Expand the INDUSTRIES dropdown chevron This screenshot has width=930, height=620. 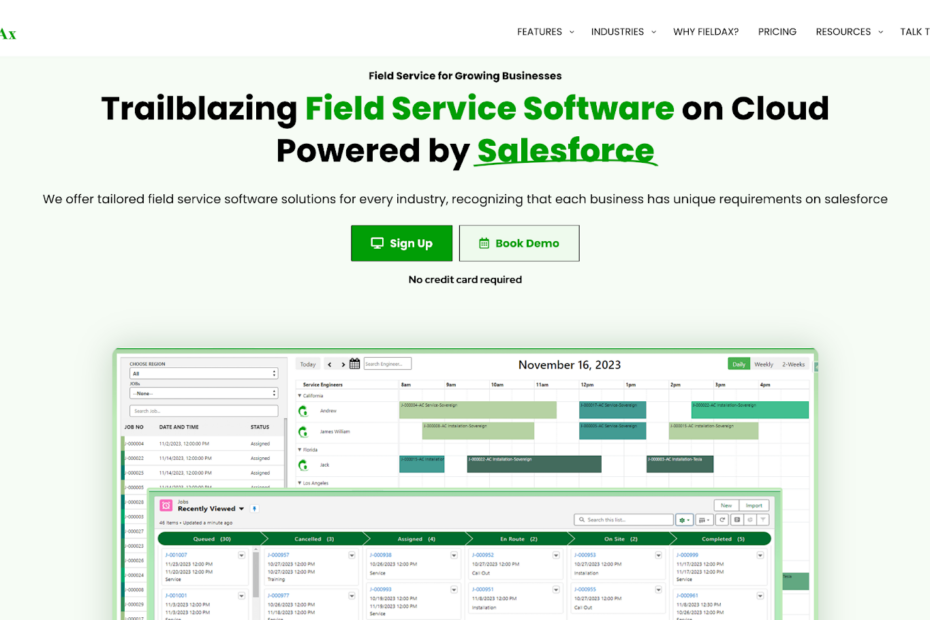(x=654, y=32)
